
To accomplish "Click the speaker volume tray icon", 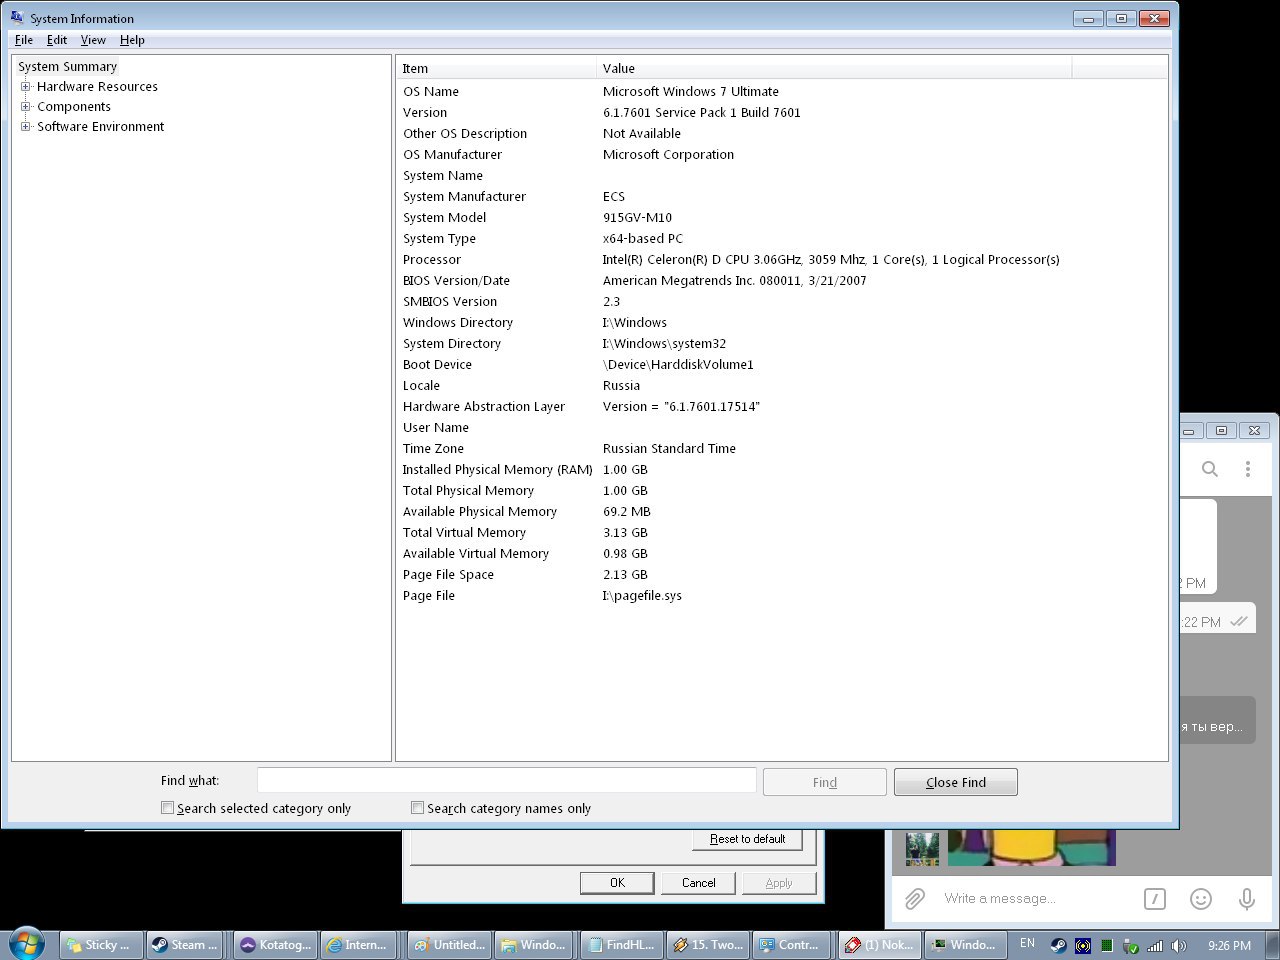I will click(x=1179, y=945).
